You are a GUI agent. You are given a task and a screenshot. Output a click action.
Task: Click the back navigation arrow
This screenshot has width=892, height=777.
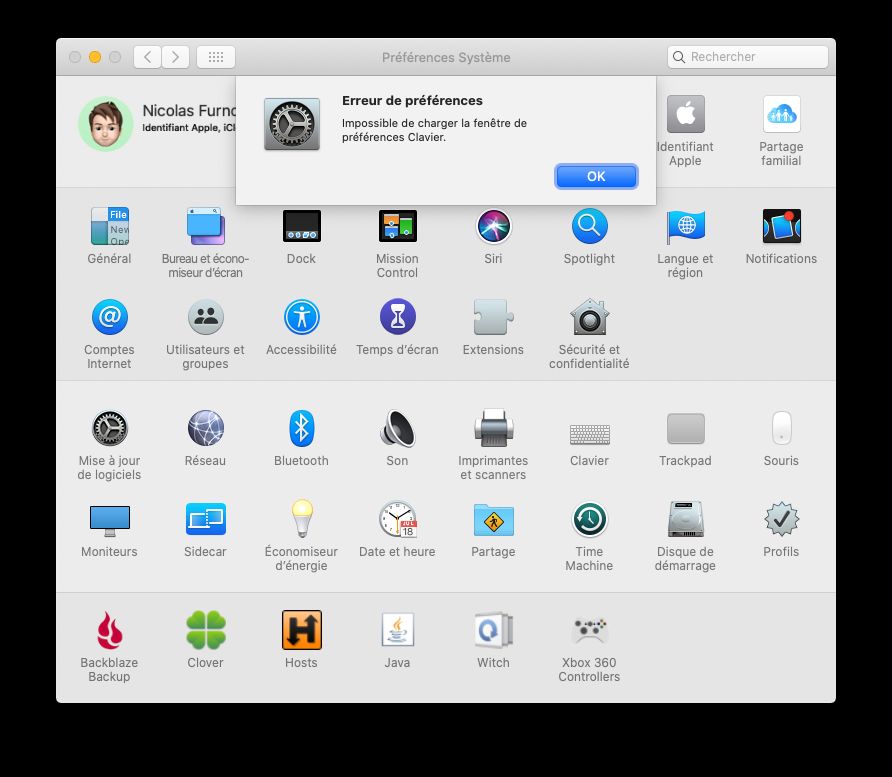[x=147, y=57]
